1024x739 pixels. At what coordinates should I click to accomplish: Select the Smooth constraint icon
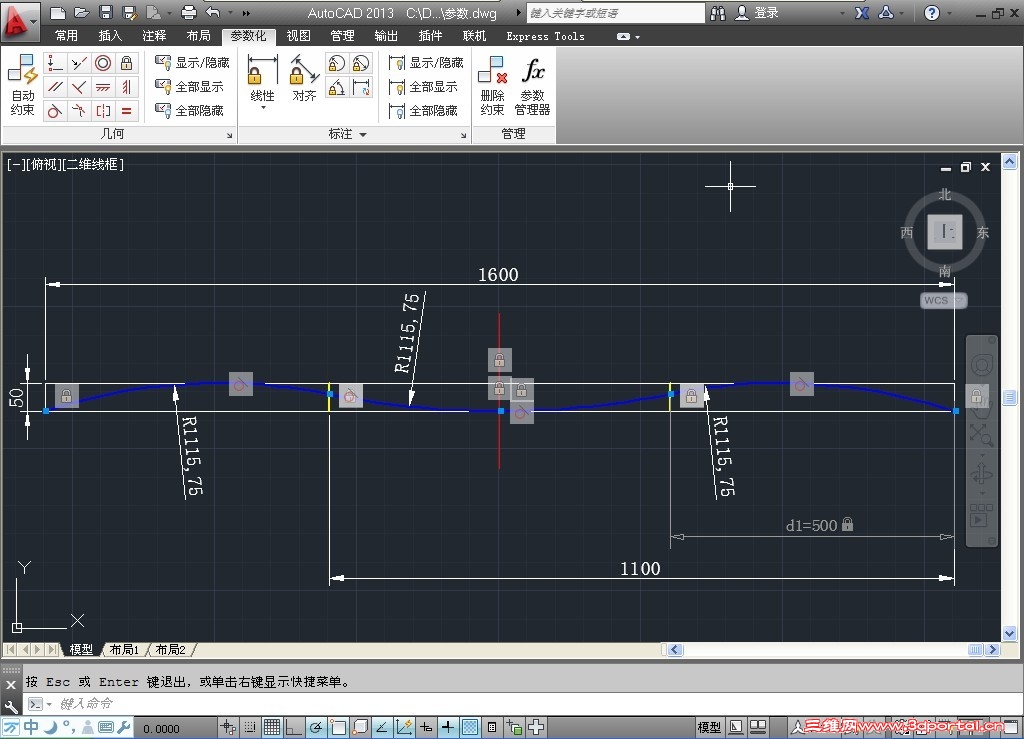(79, 110)
